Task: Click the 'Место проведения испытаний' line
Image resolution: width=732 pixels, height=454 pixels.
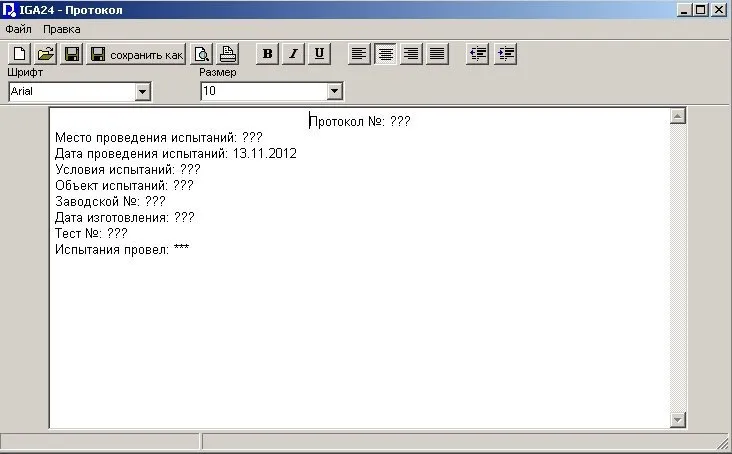Action: 159,138
